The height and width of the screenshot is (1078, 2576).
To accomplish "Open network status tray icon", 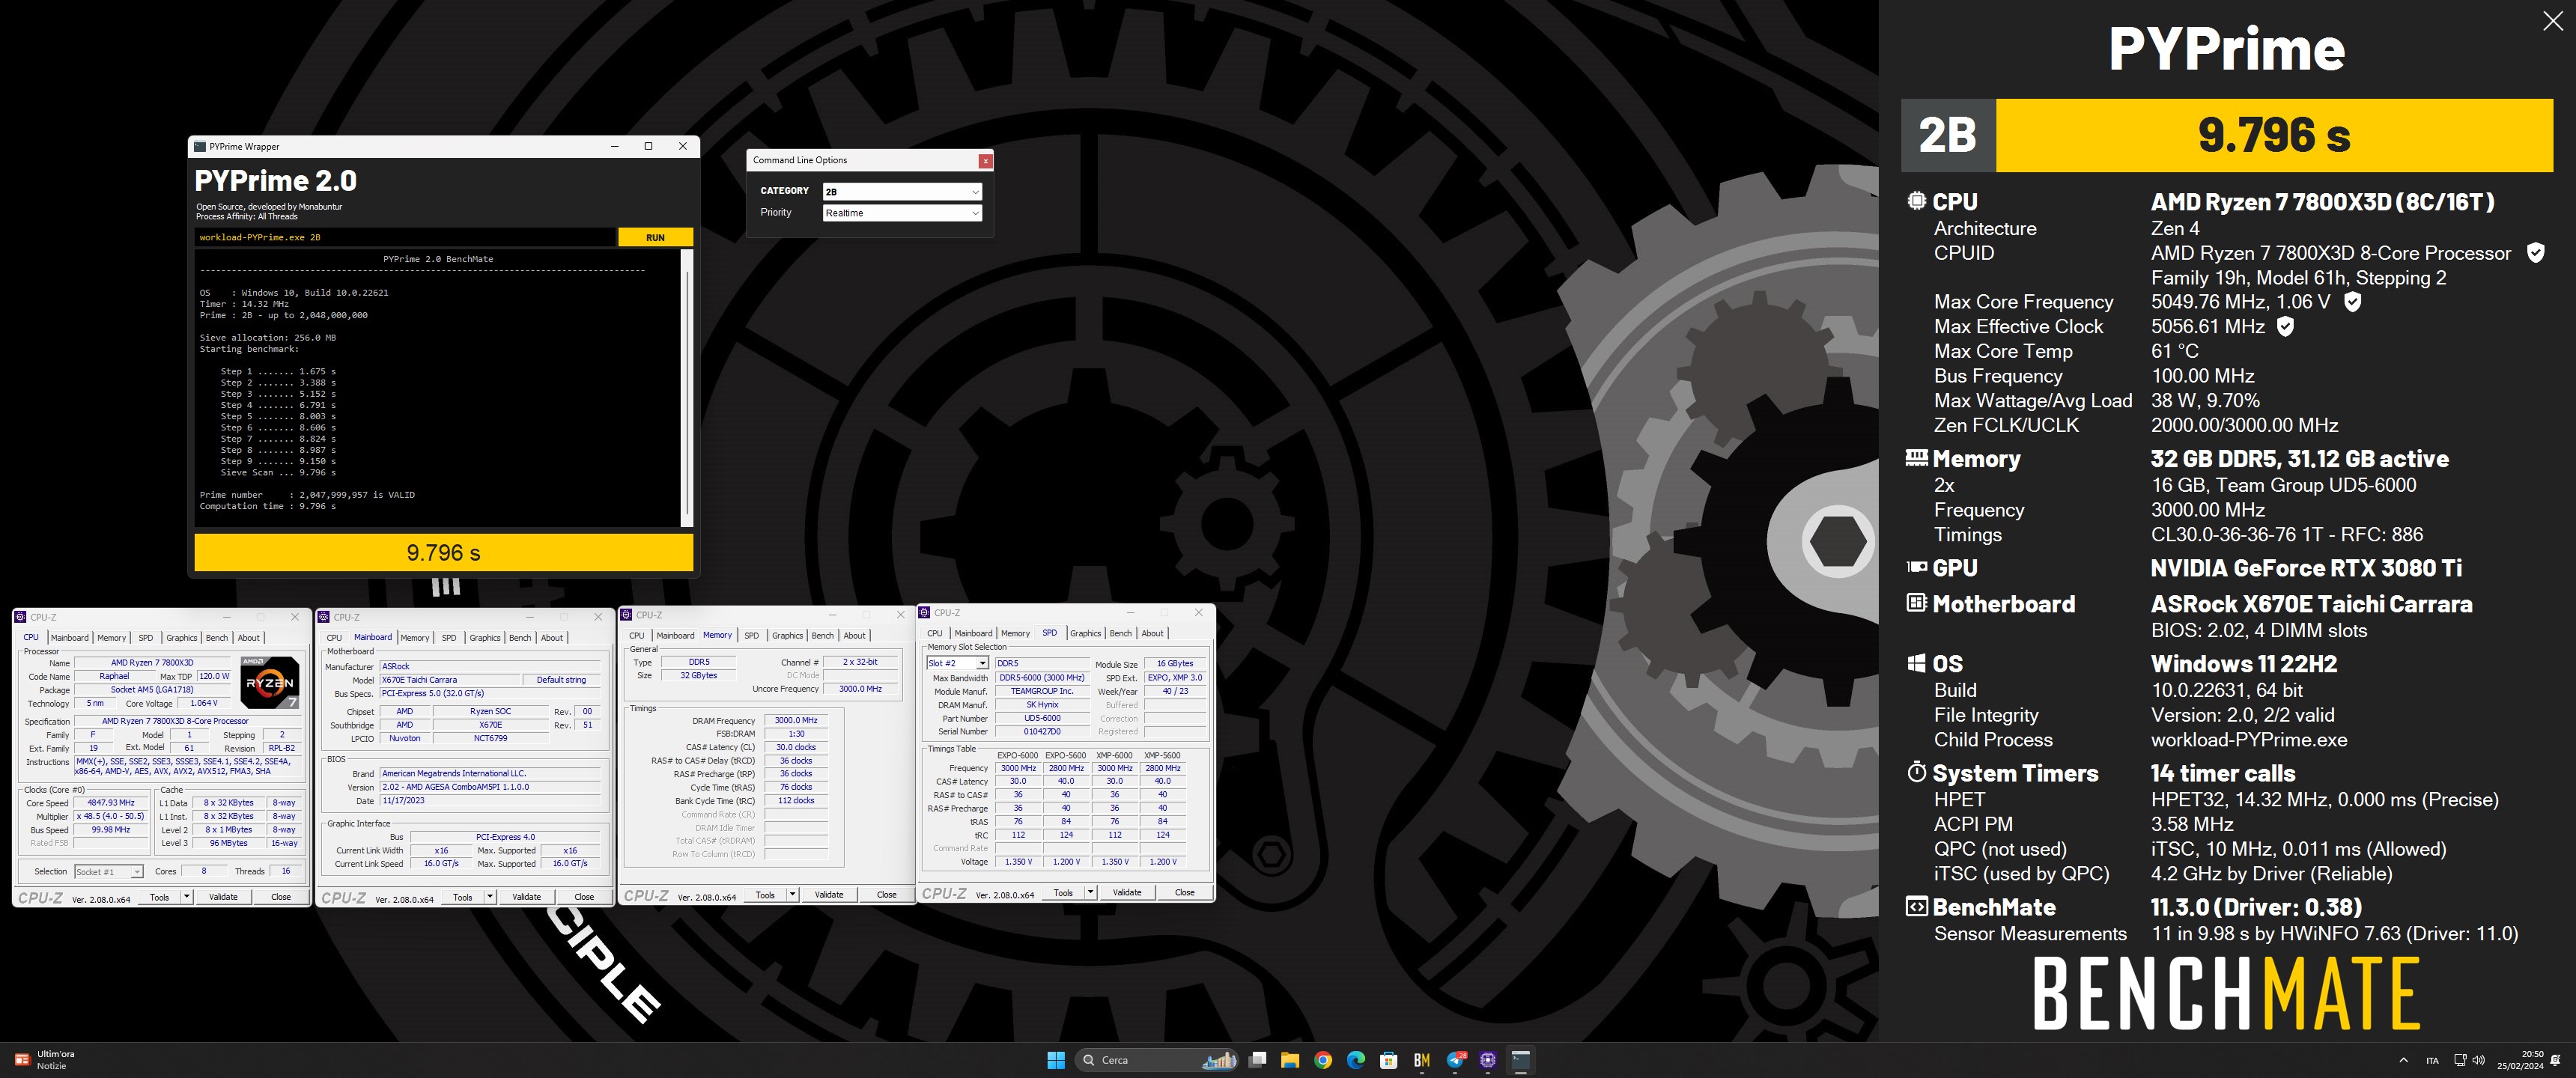I will click(2461, 1060).
